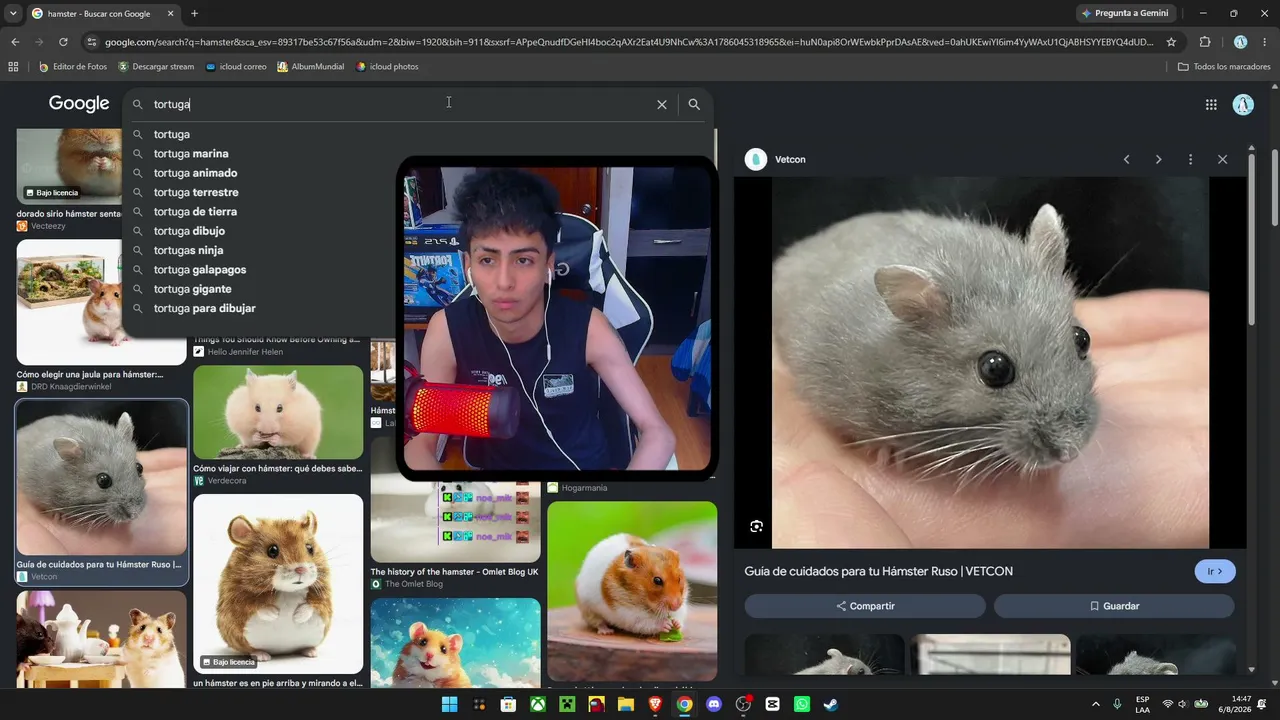
Task: Open the Google account avatar menu
Action: 1243,105
